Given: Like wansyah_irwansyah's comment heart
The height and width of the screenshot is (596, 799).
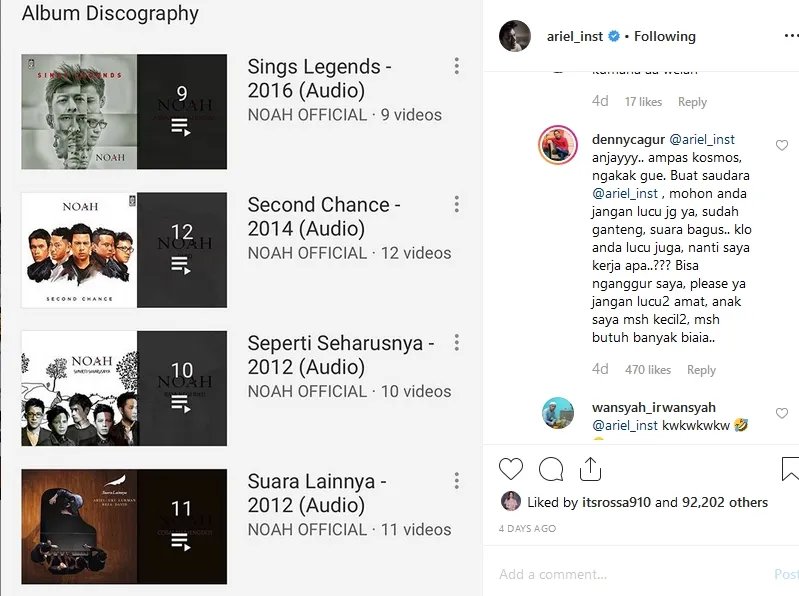Looking at the screenshot, I should point(782,412).
